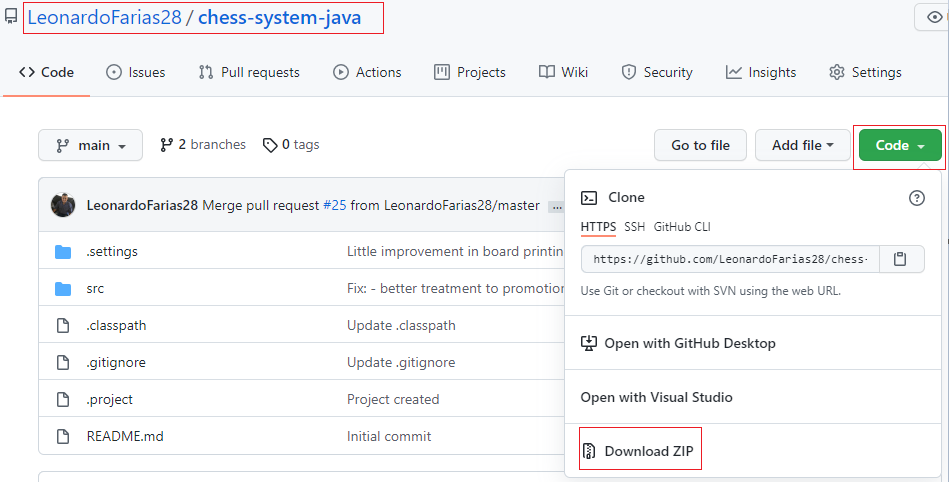Viewport: 949px width, 482px height.
Task: Open the .project file
Action: click(x=110, y=399)
